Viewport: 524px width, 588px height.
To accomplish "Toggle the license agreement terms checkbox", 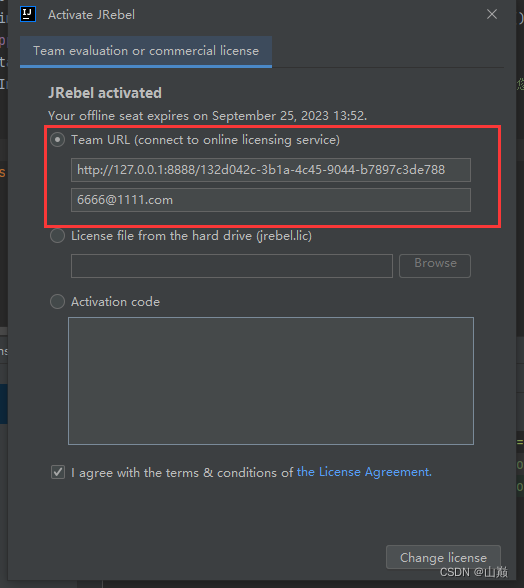I will point(58,472).
